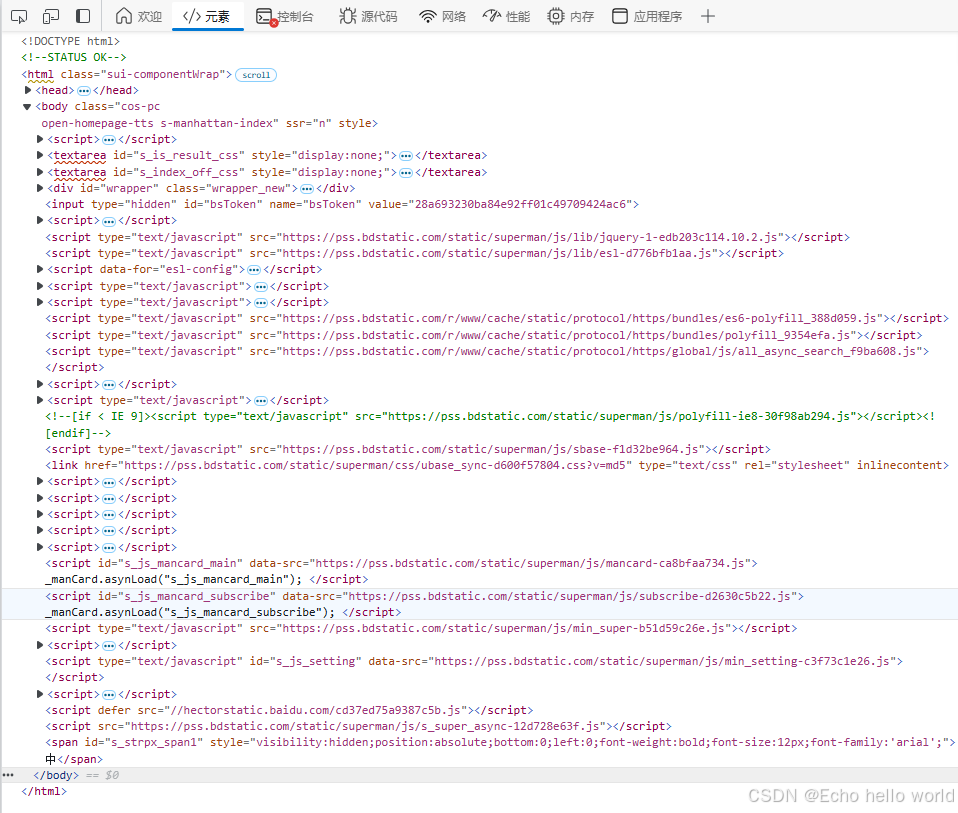Select the <!DOCTYPE html> line
This screenshot has height=813, width=958.
pyautogui.click(x=71, y=41)
